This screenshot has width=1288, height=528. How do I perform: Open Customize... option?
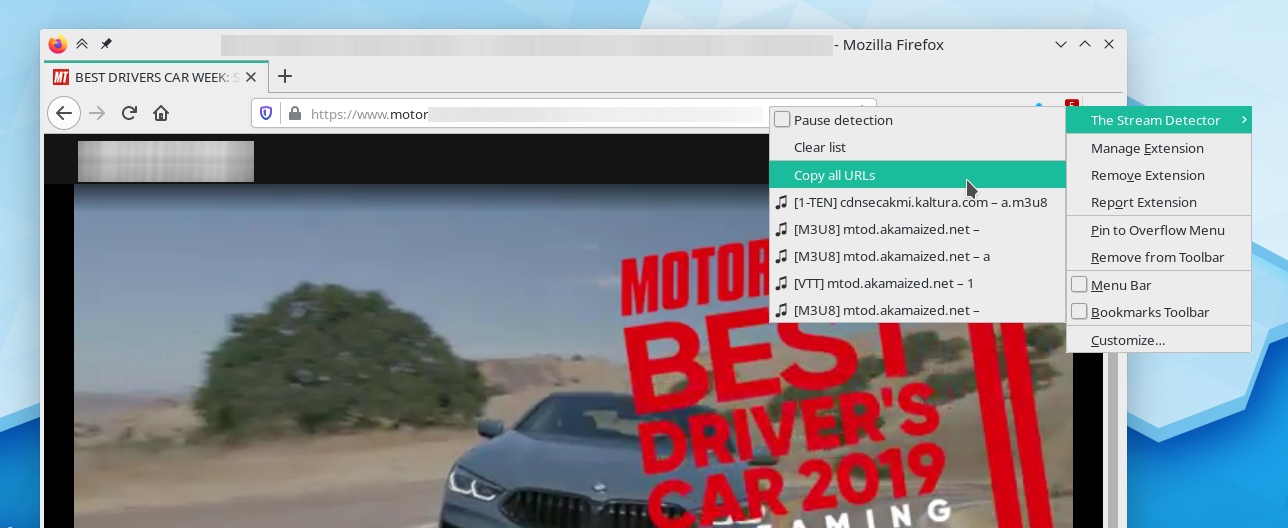coord(1158,340)
